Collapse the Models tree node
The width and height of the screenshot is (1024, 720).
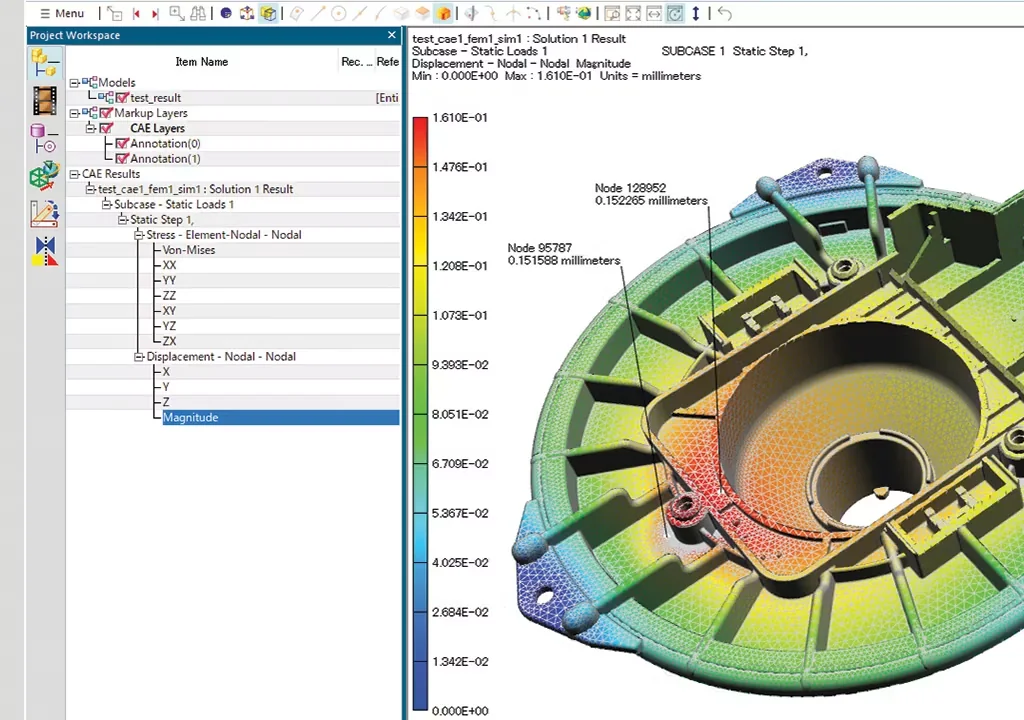[x=74, y=83]
